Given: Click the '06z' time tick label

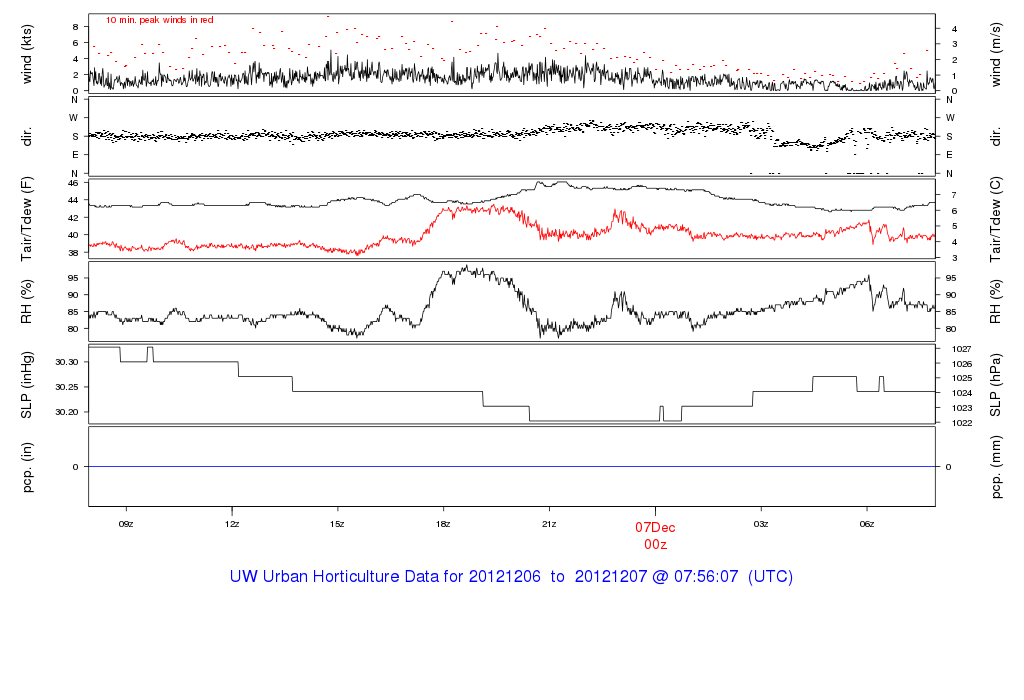Looking at the screenshot, I should pyautogui.click(x=867, y=524).
